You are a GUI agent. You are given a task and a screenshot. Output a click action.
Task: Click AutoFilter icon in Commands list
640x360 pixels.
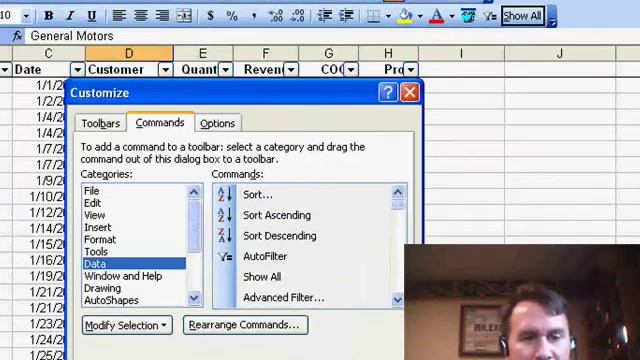pos(224,256)
